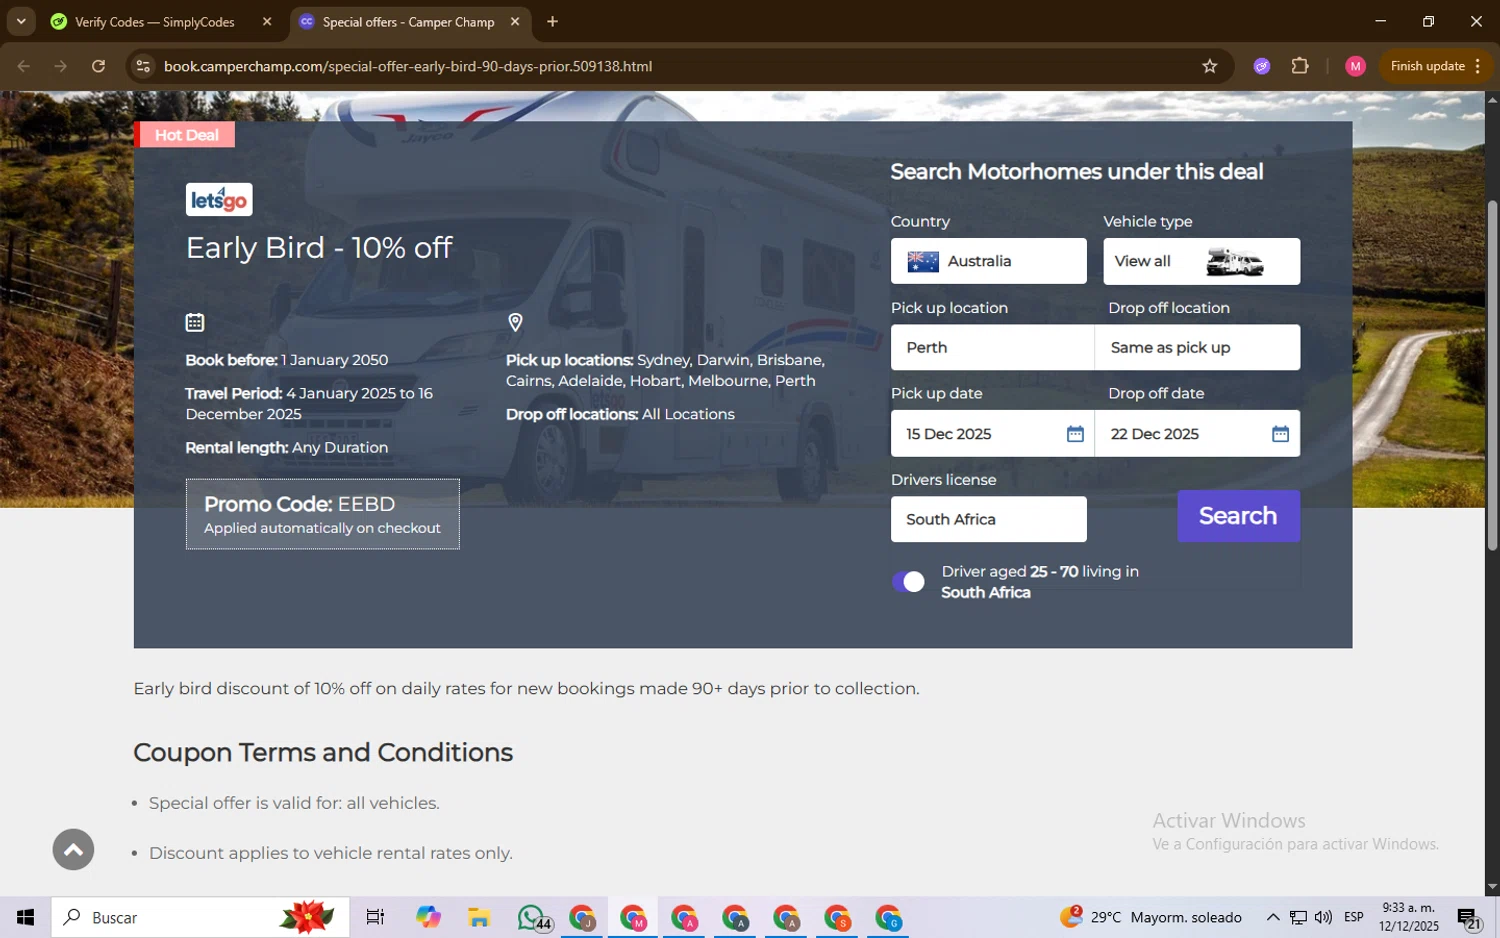The image size is (1500, 938).
Task: Click the purple Search button
Action: click(1238, 516)
